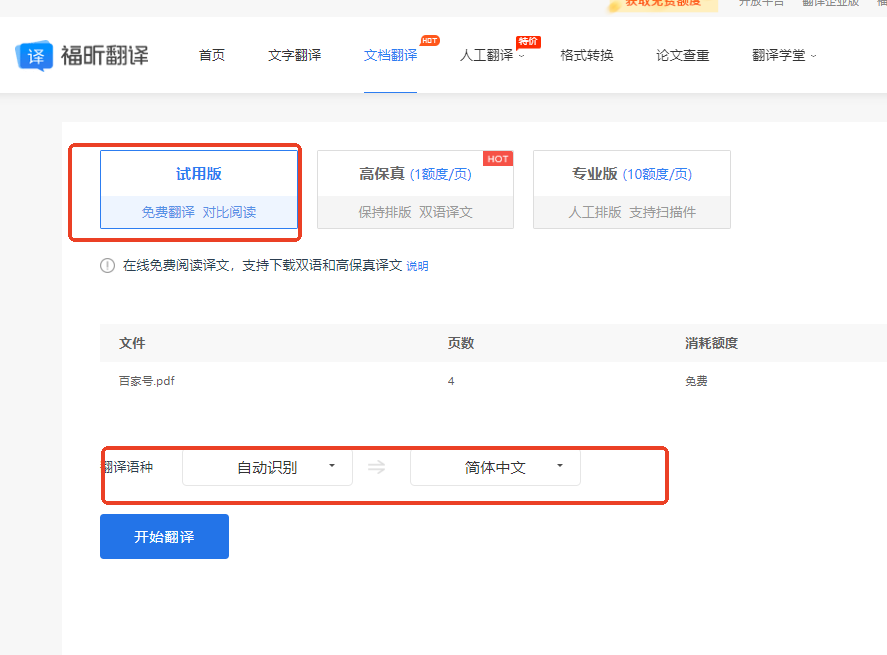This screenshot has width=887, height=655.
Task: Open the 简体中文 target language dropdown
Action: 495,467
